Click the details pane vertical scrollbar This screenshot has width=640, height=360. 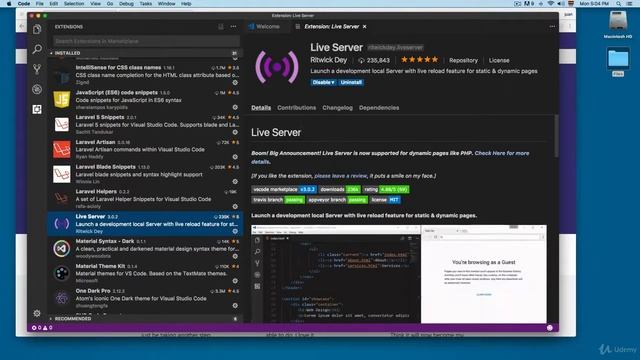tap(556, 136)
